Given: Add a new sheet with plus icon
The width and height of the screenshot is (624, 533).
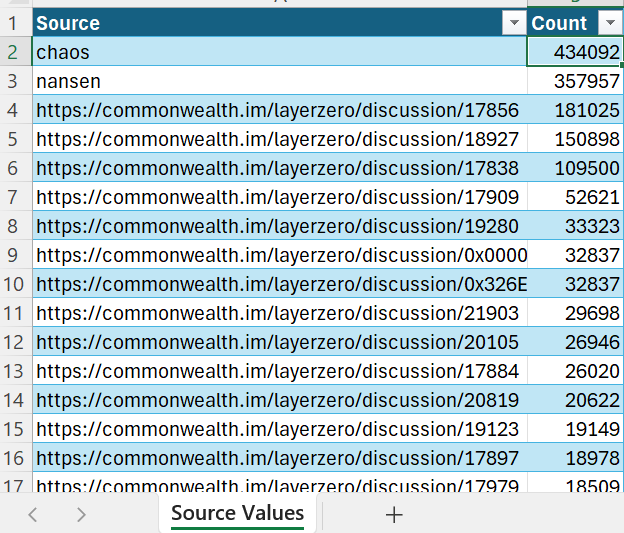Looking at the screenshot, I should click(x=394, y=514).
